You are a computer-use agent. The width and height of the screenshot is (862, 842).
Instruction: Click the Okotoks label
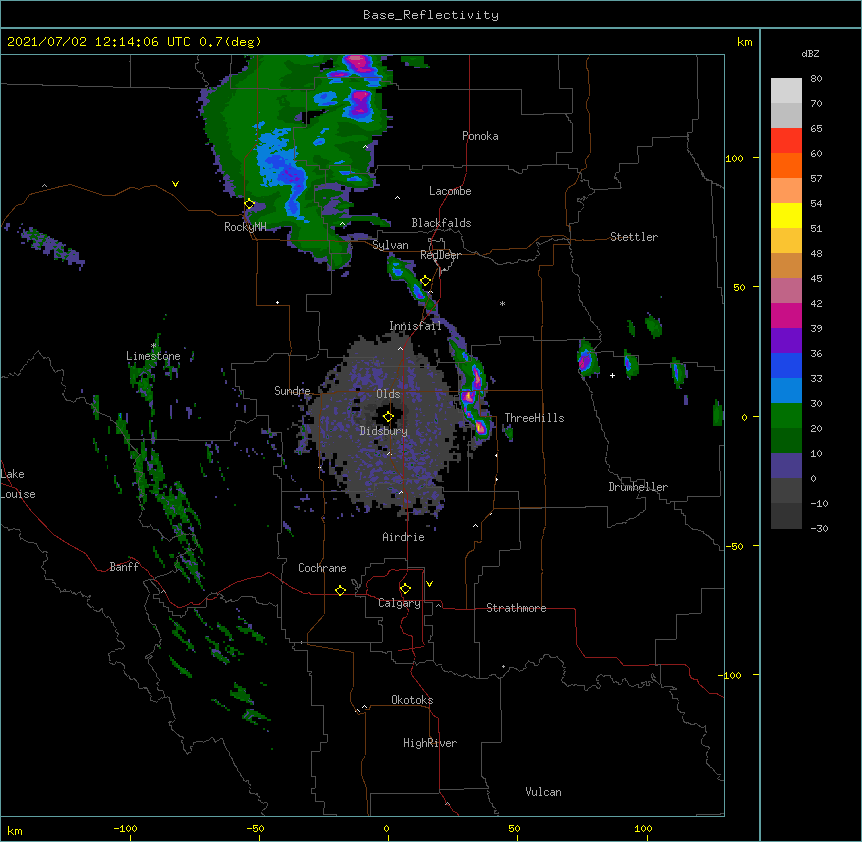coord(412,700)
